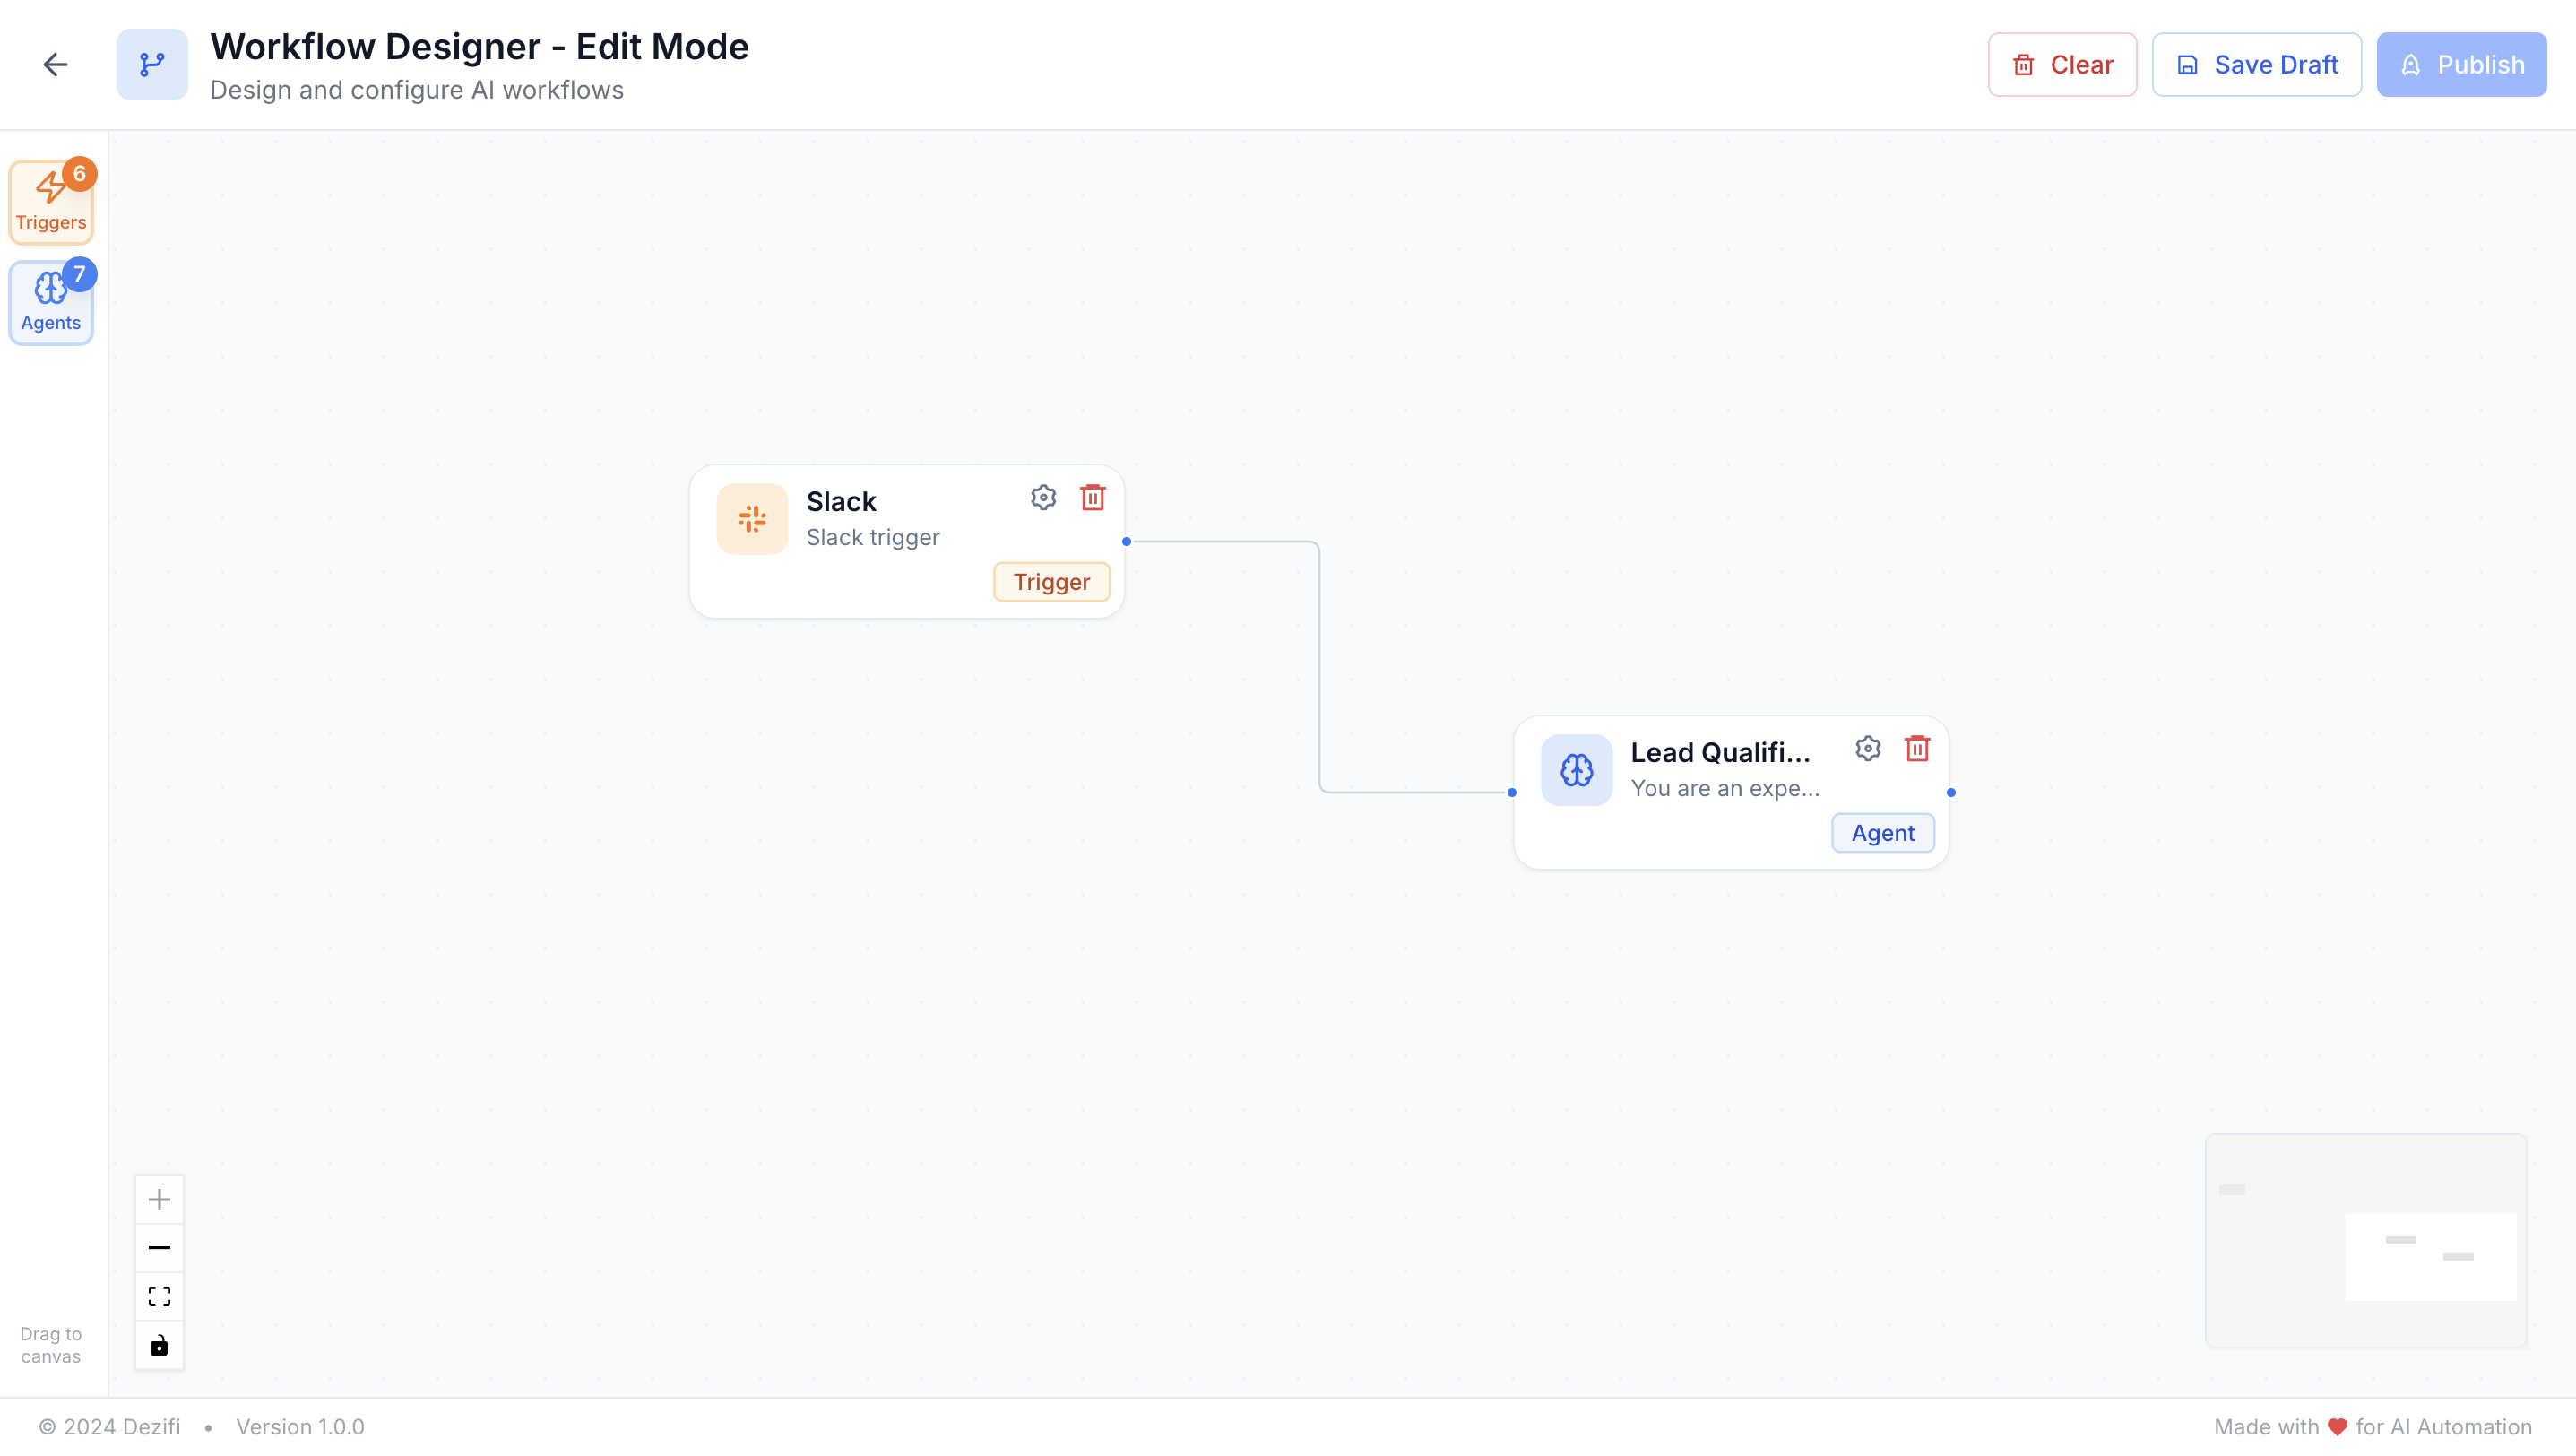Open the Triggers panel in sidebar
Viewport: 2576px width, 1456px height.
(50, 200)
